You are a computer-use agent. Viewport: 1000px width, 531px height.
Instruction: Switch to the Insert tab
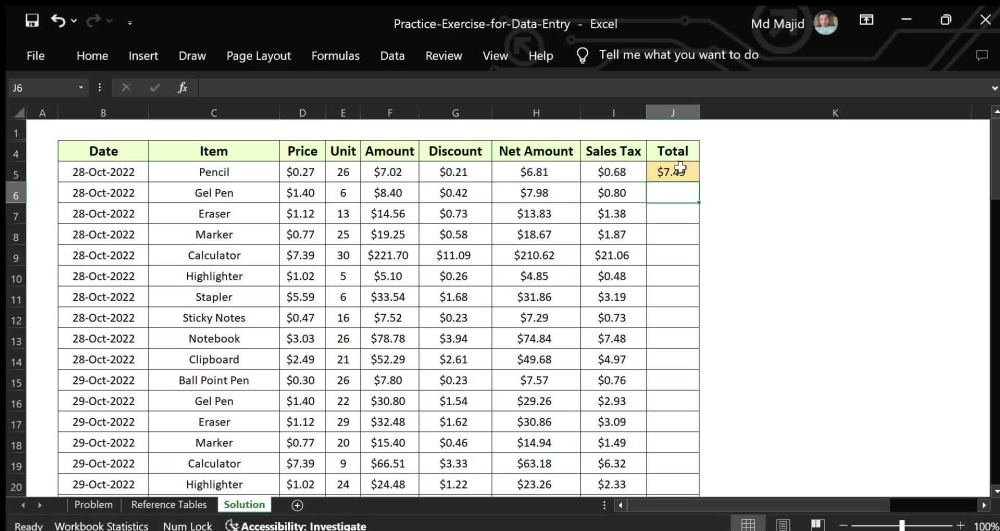[x=143, y=56]
